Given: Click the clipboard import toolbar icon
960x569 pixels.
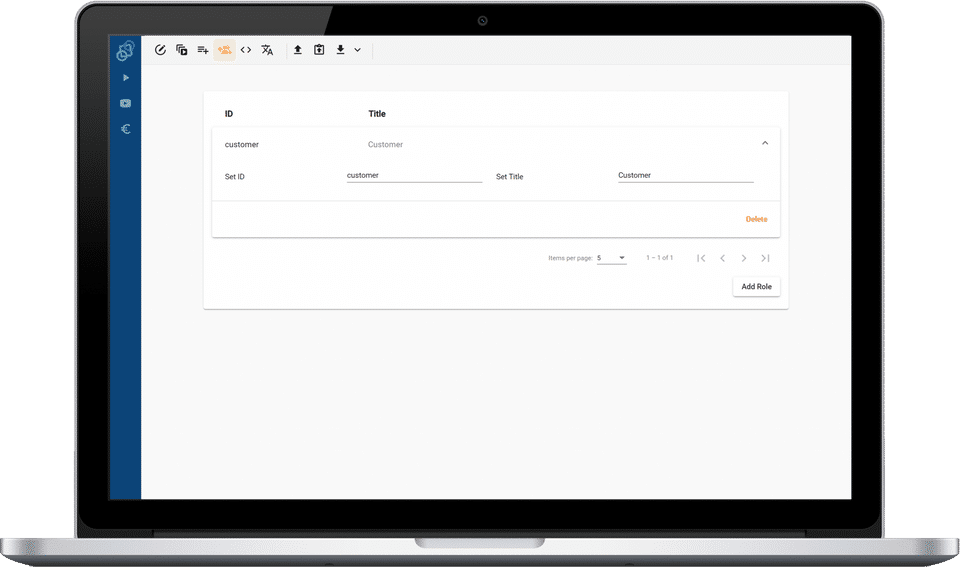Looking at the screenshot, I should [319, 50].
